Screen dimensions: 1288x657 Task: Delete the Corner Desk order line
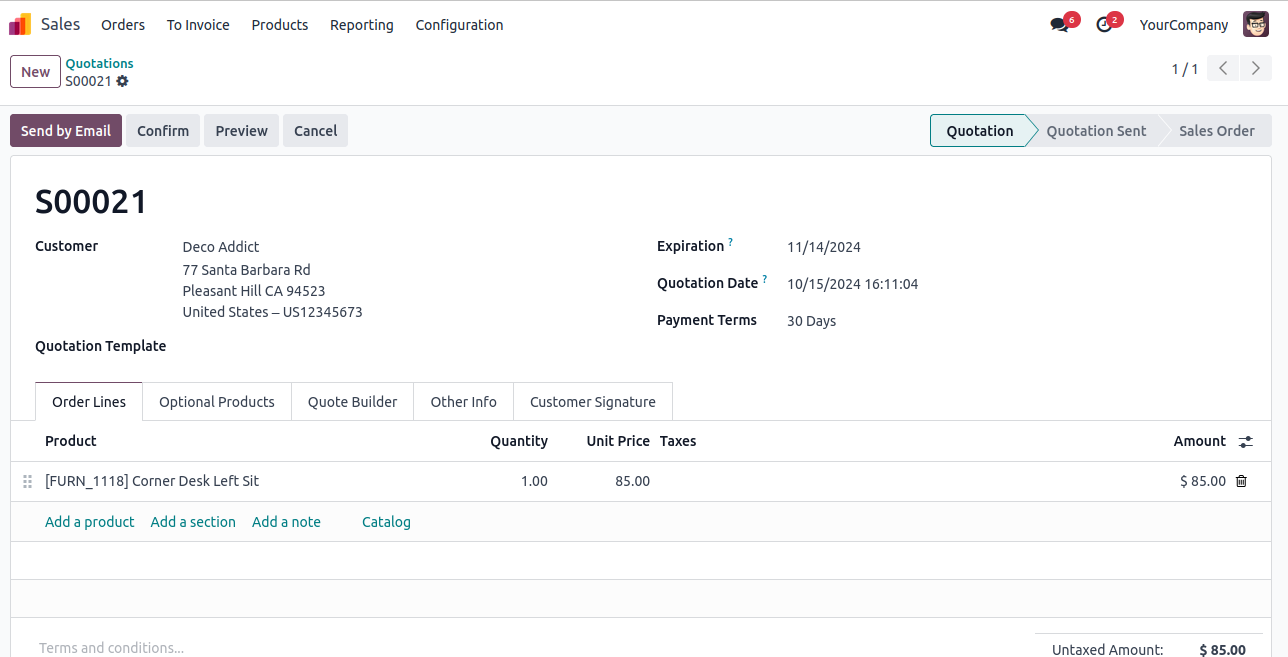[x=1241, y=481]
